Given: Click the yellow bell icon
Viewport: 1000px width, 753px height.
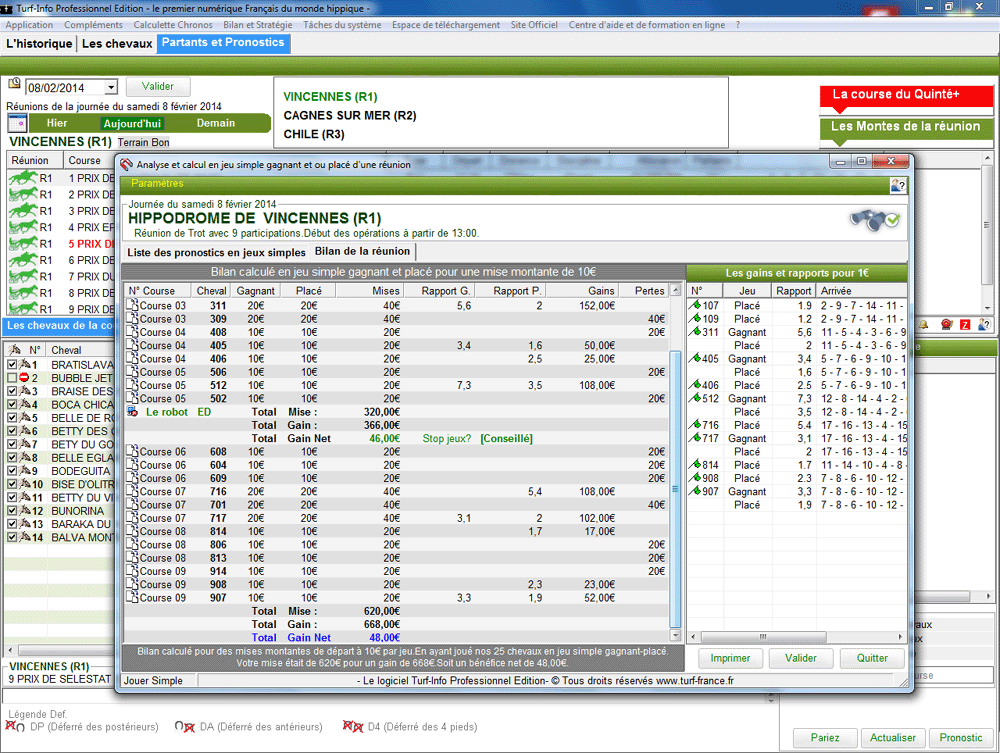Looking at the screenshot, I should click(x=924, y=325).
